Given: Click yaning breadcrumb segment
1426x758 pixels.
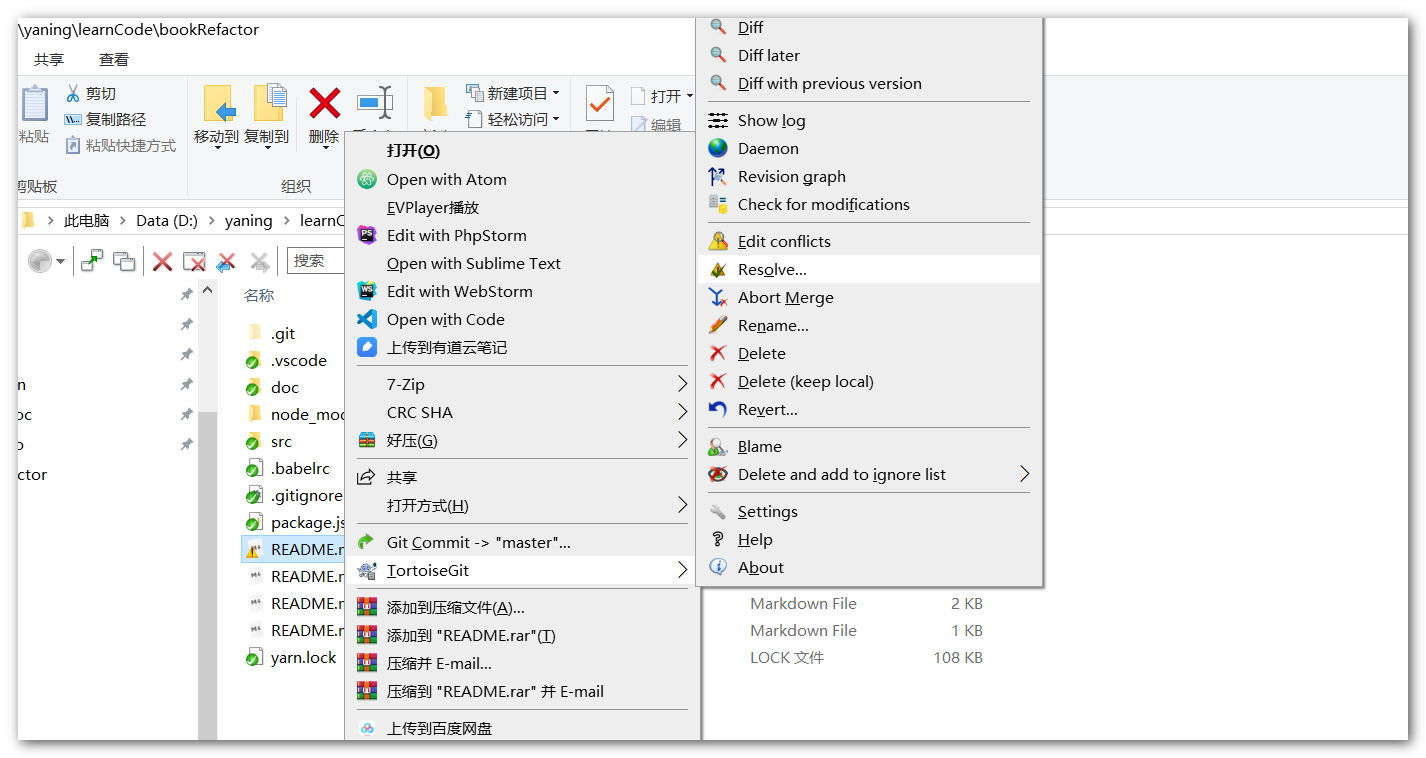Looking at the screenshot, I should coord(248,220).
